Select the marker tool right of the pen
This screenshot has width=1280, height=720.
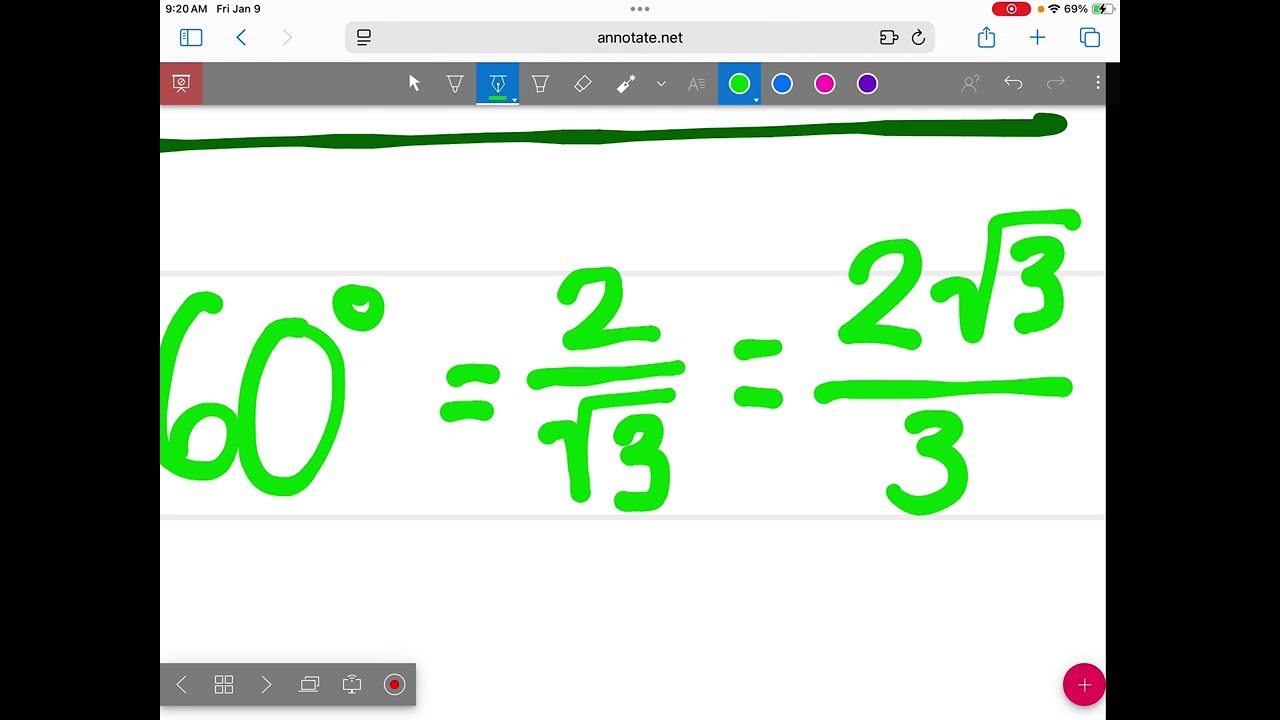[540, 84]
